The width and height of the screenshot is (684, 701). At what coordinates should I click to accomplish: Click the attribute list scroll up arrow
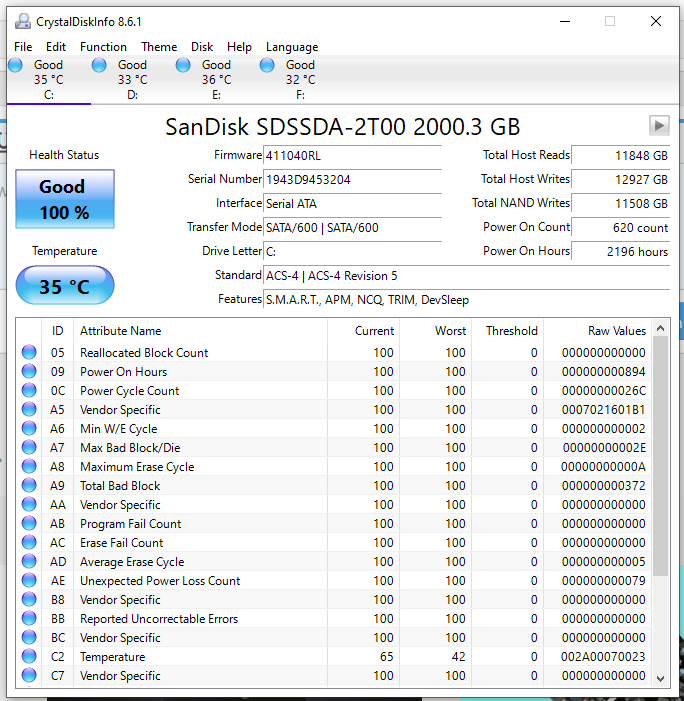pos(660,329)
